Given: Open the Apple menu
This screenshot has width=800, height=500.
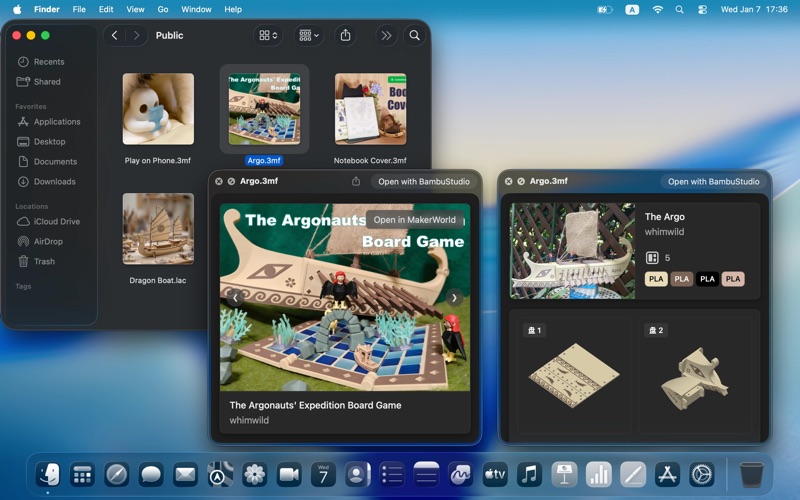Looking at the screenshot, I should (x=17, y=9).
